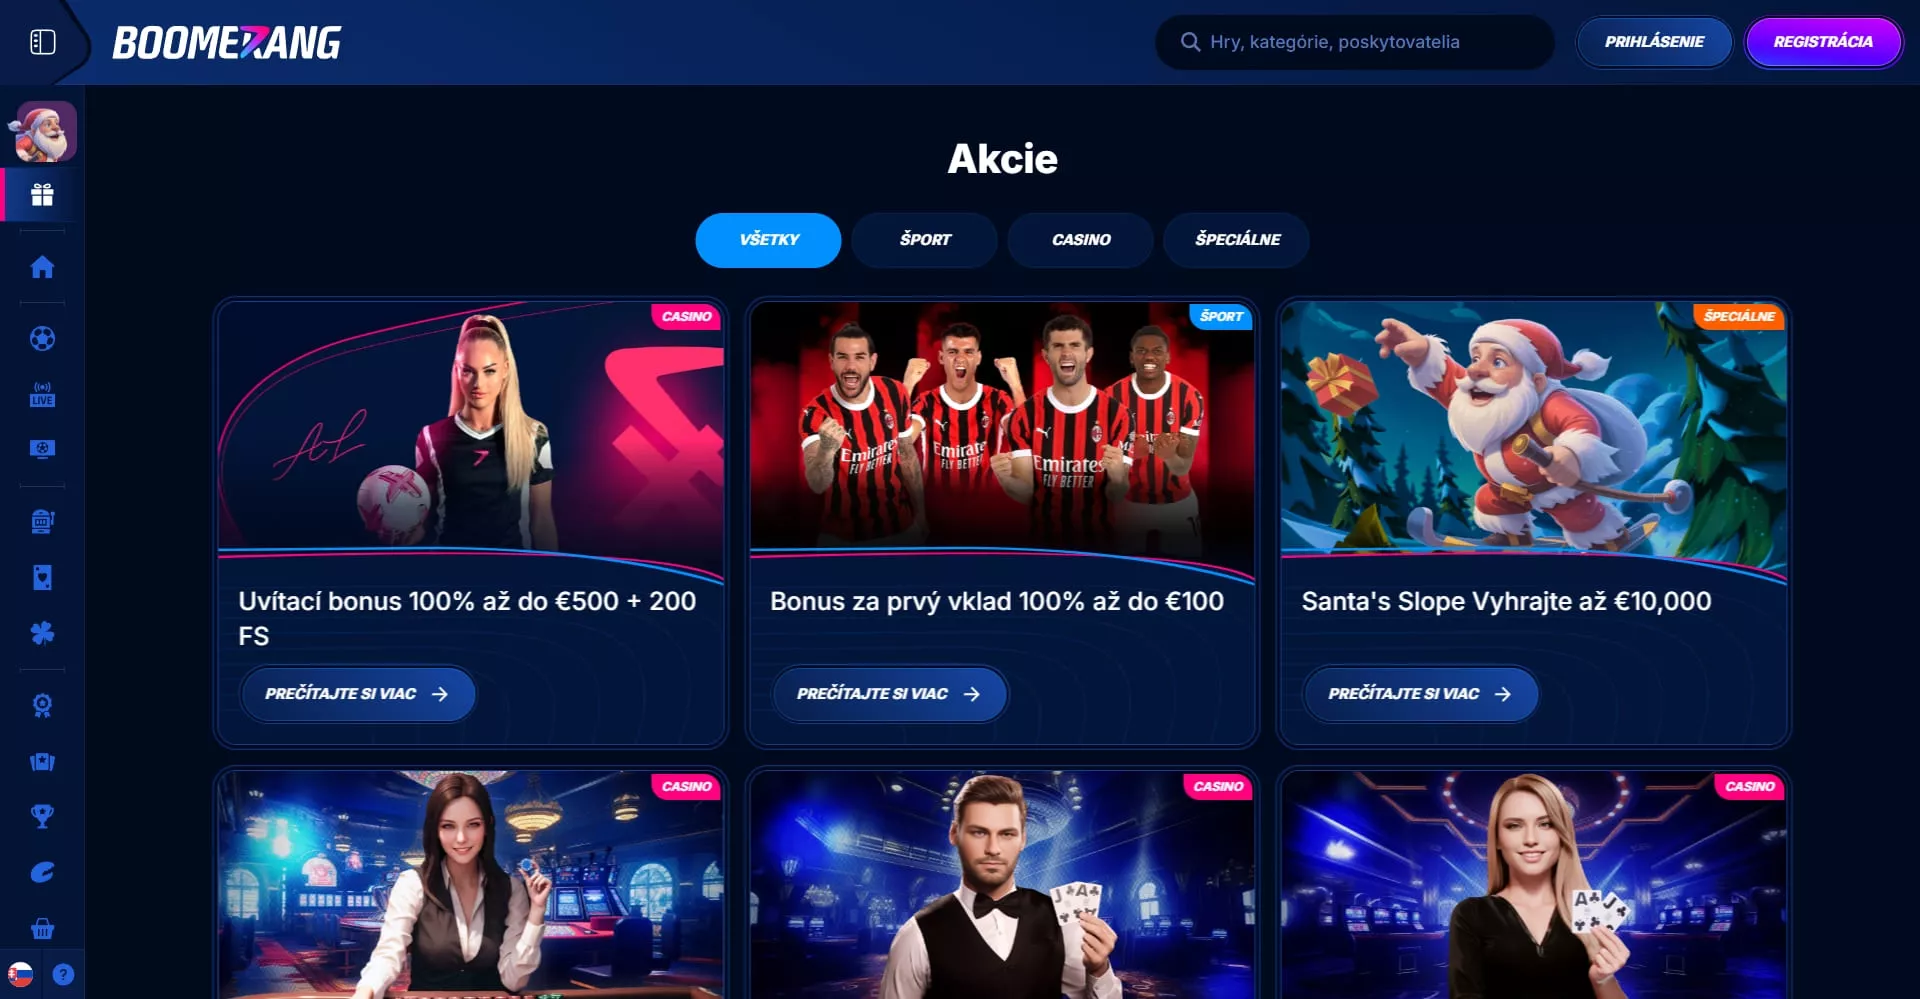Open the help question mark icon

(x=63, y=974)
